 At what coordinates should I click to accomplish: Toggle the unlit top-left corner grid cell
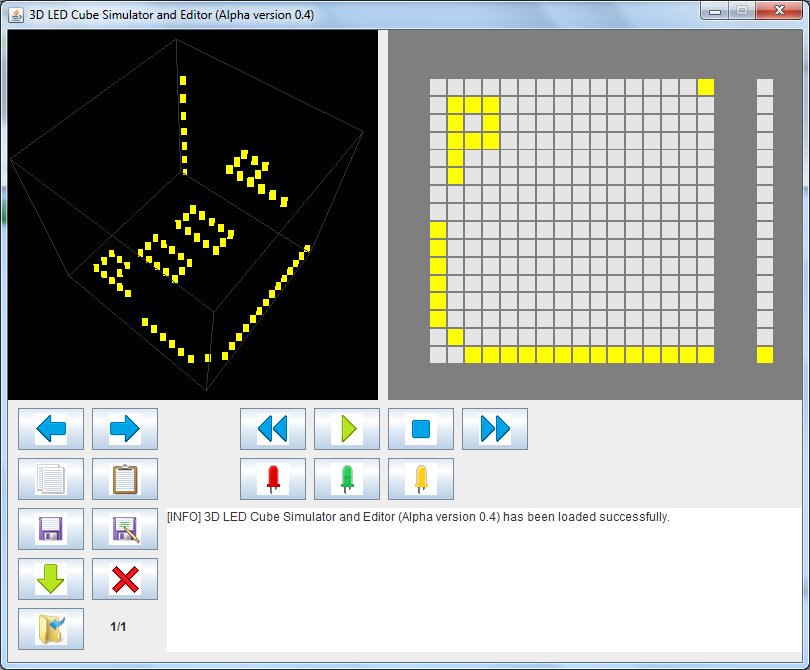click(x=438, y=87)
